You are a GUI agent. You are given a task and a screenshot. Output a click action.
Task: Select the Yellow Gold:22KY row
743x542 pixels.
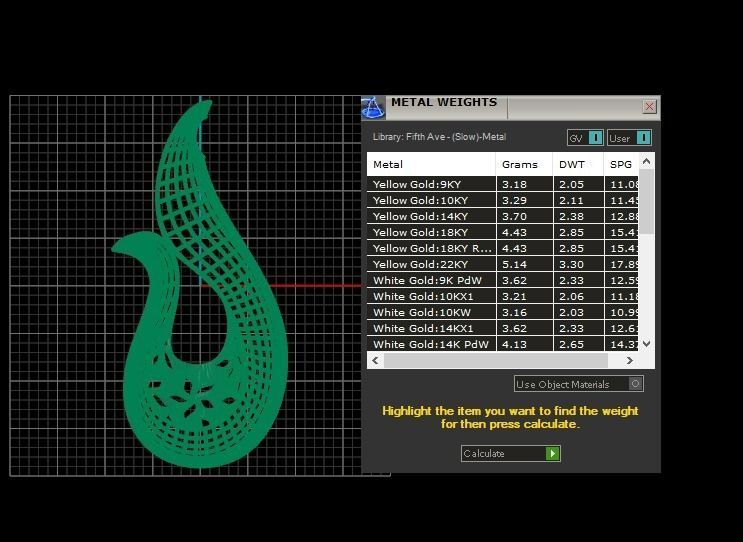503,264
